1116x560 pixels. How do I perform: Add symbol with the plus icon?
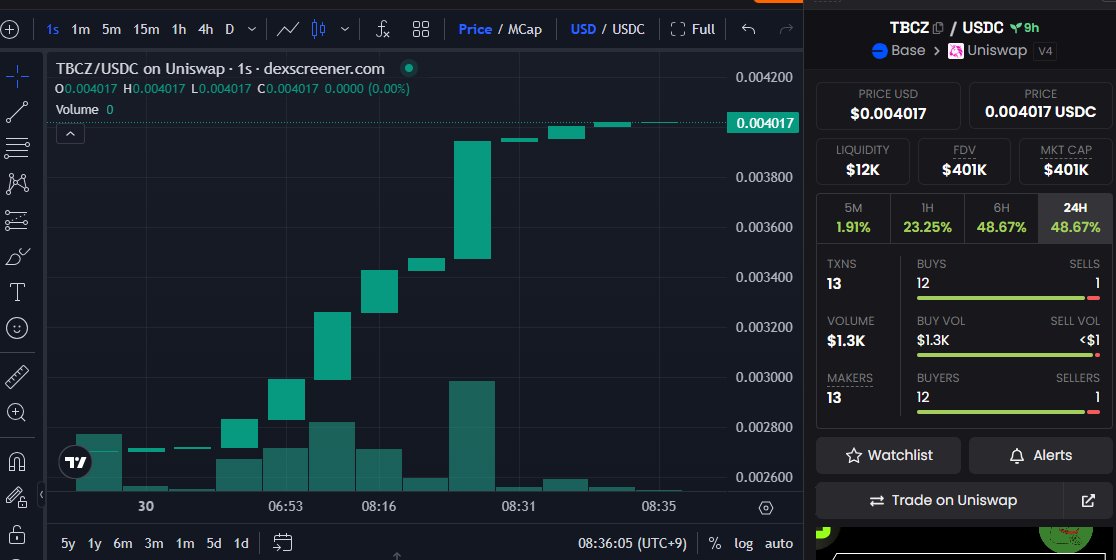click(9, 29)
